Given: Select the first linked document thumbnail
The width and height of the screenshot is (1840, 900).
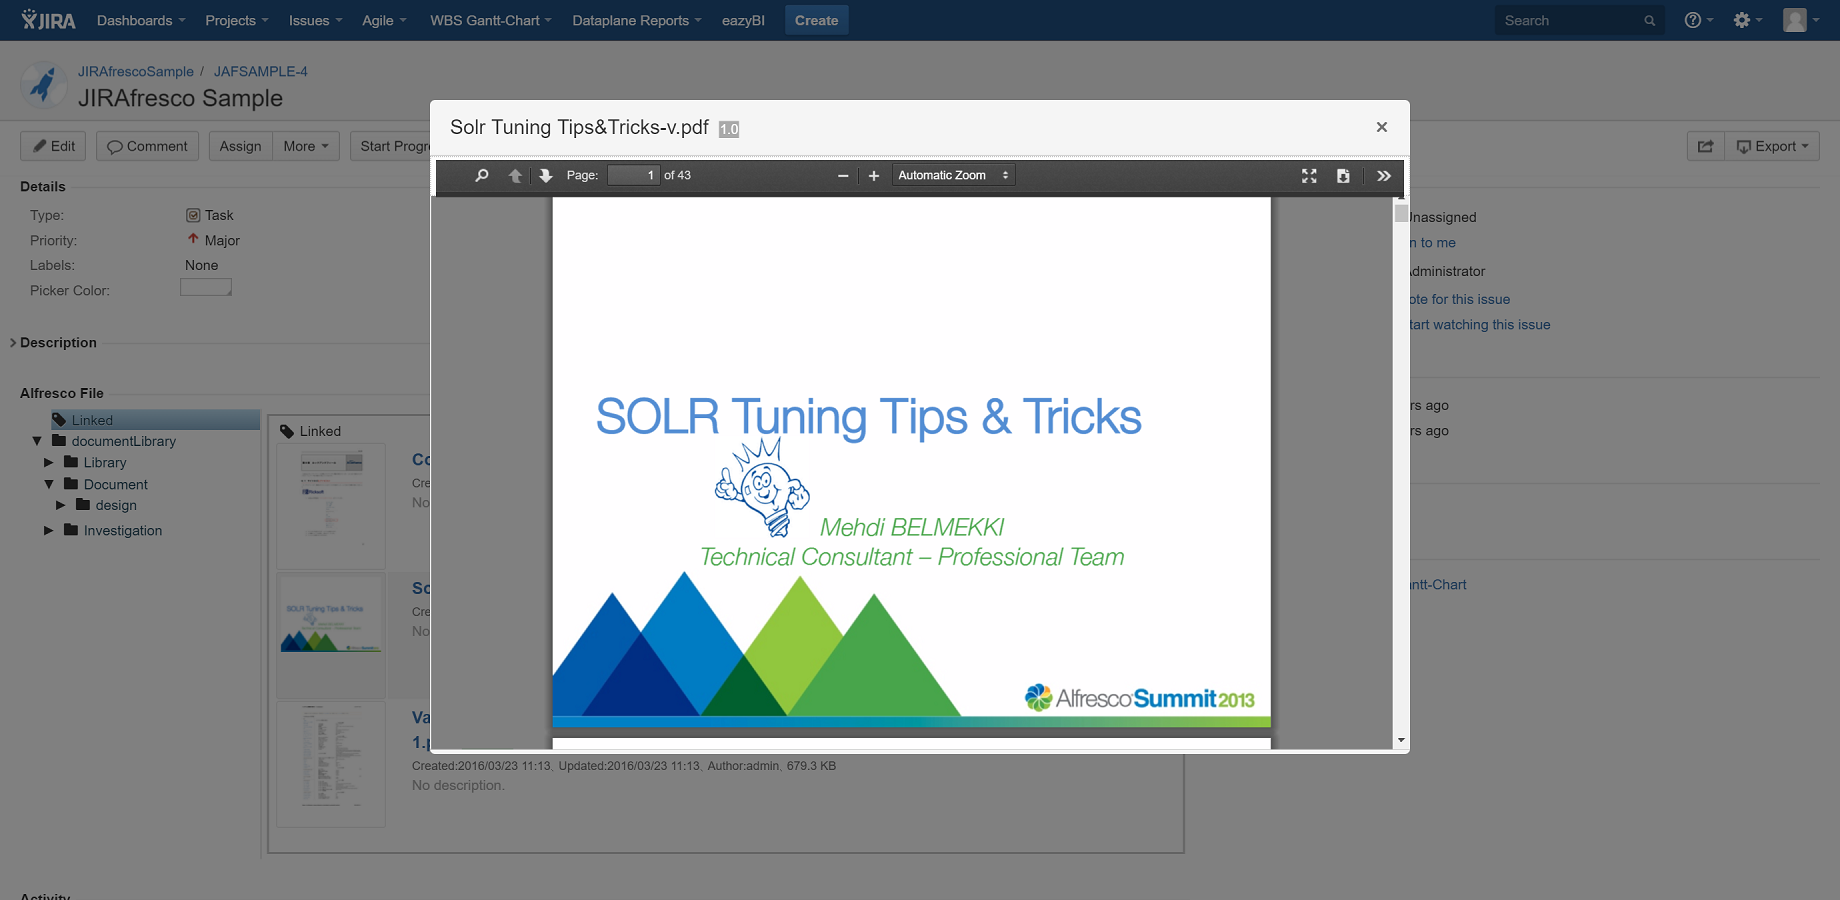Looking at the screenshot, I should click(x=331, y=507).
